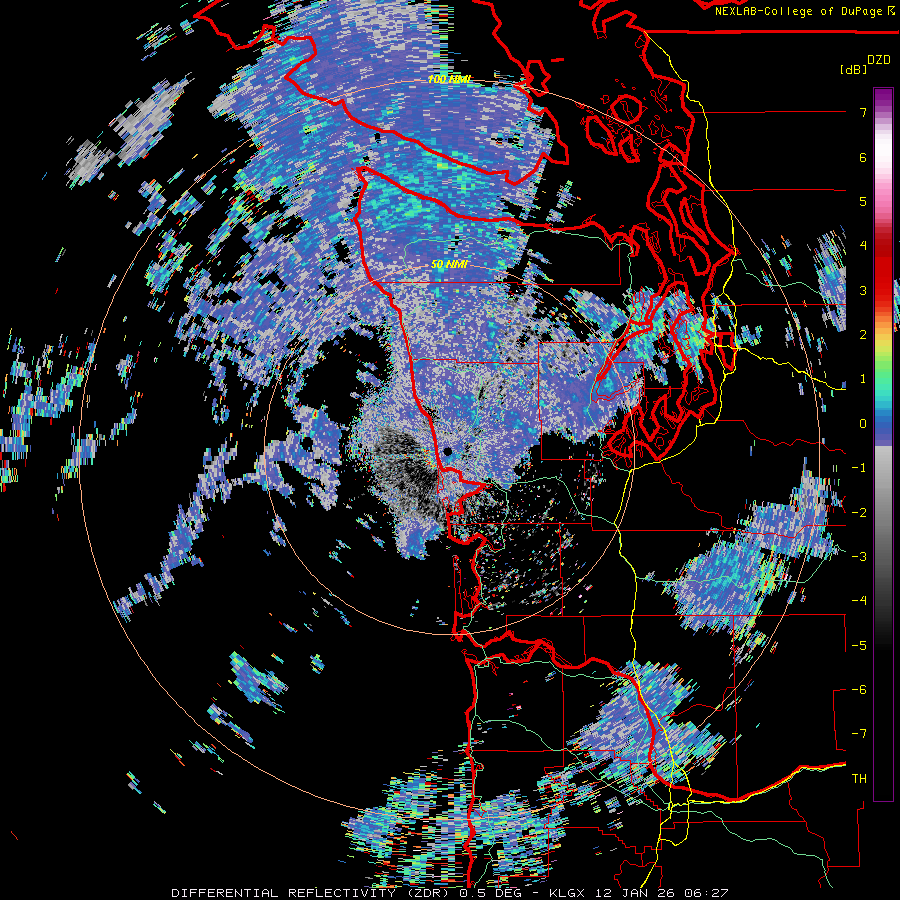The width and height of the screenshot is (900, 900).
Task: Click the 3 value on color scale
Action: click(x=863, y=290)
